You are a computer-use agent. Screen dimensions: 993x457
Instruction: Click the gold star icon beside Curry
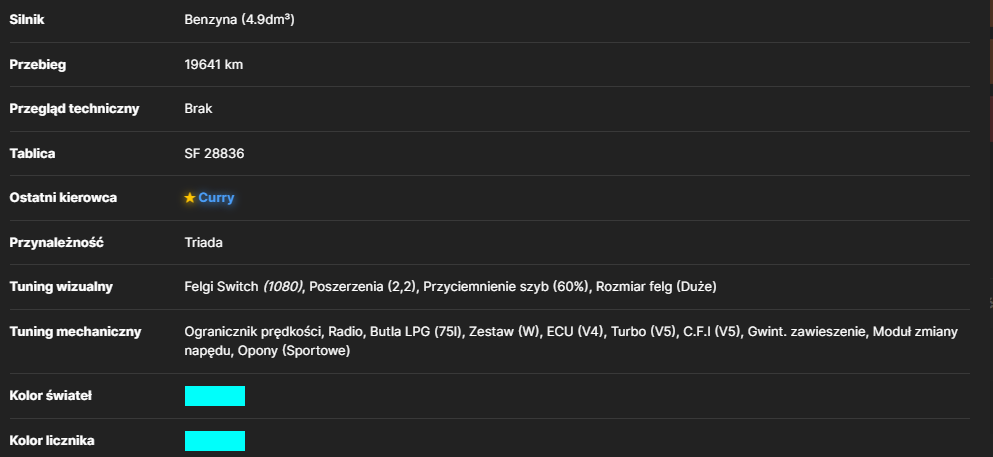tap(189, 198)
